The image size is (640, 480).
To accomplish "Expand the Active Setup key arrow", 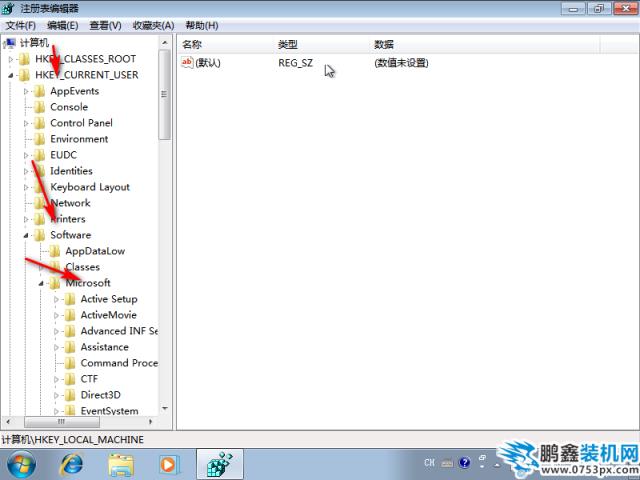I will [x=56, y=299].
